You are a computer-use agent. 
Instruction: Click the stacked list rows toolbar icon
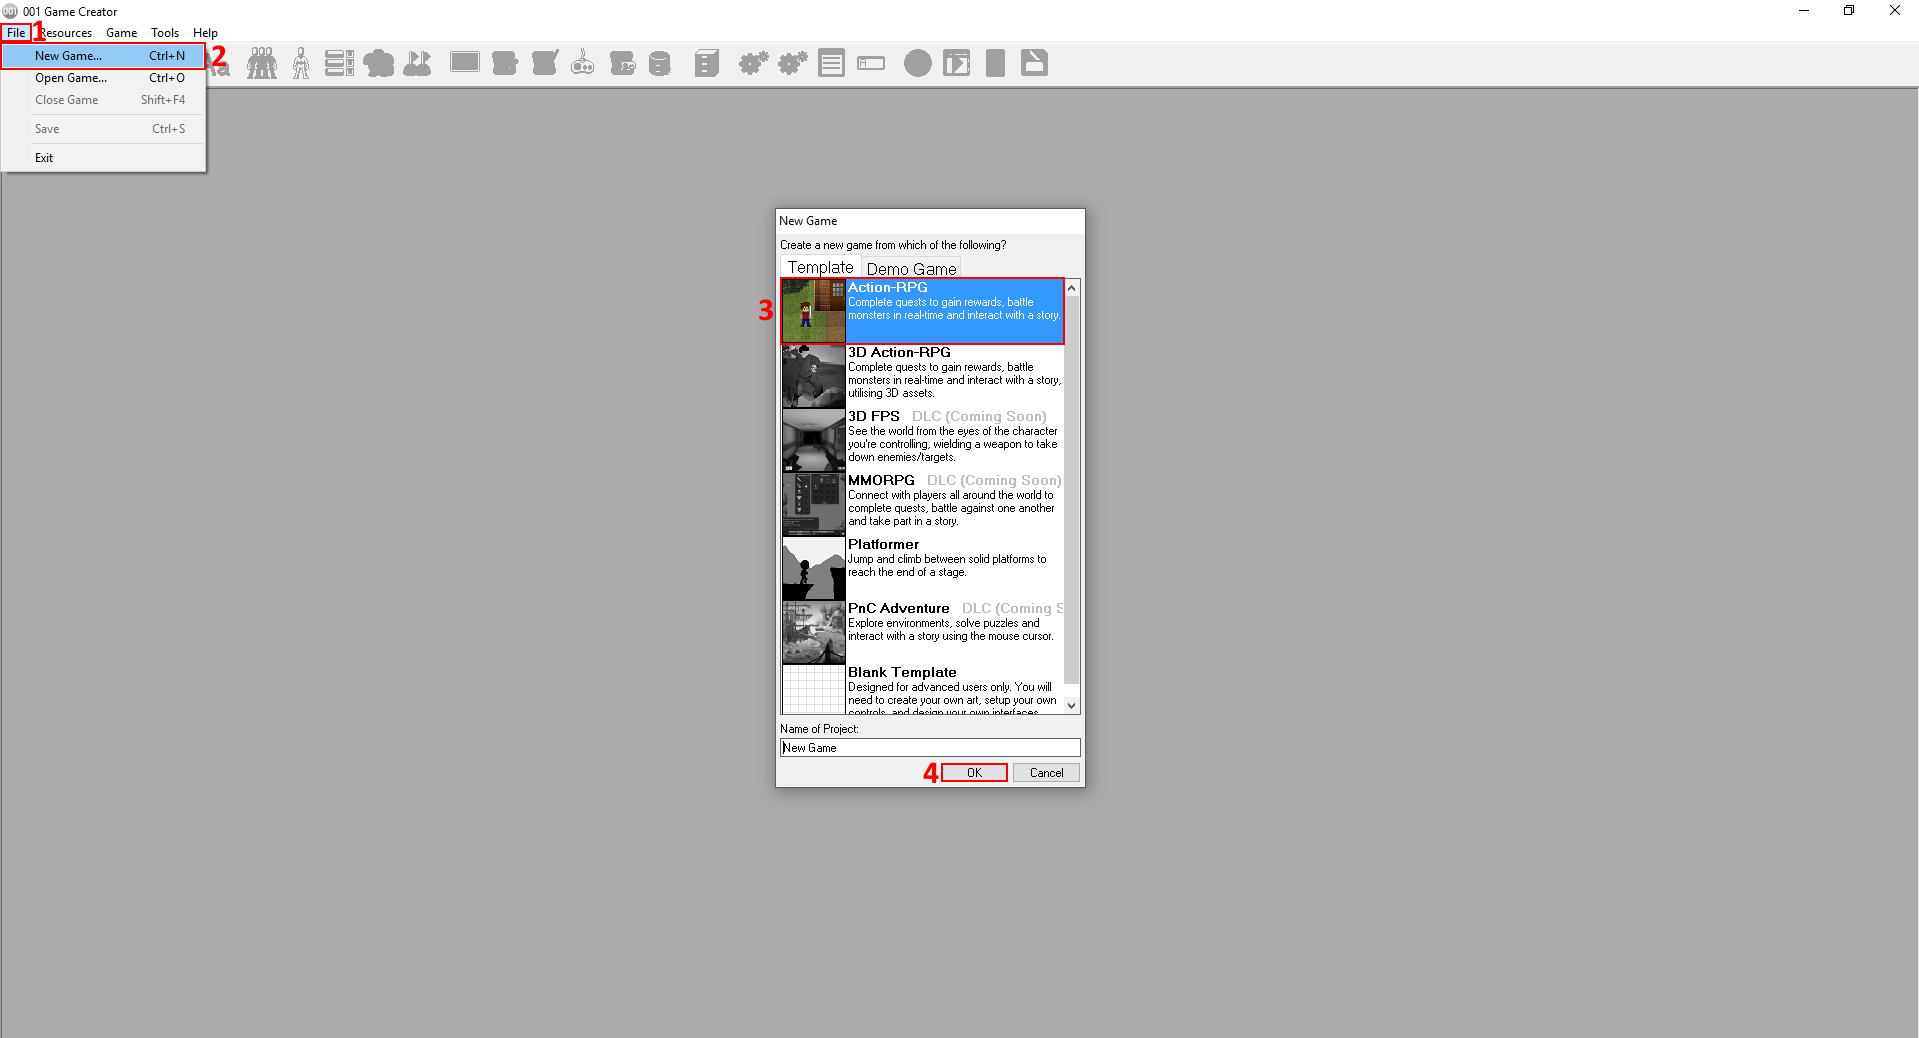click(340, 63)
